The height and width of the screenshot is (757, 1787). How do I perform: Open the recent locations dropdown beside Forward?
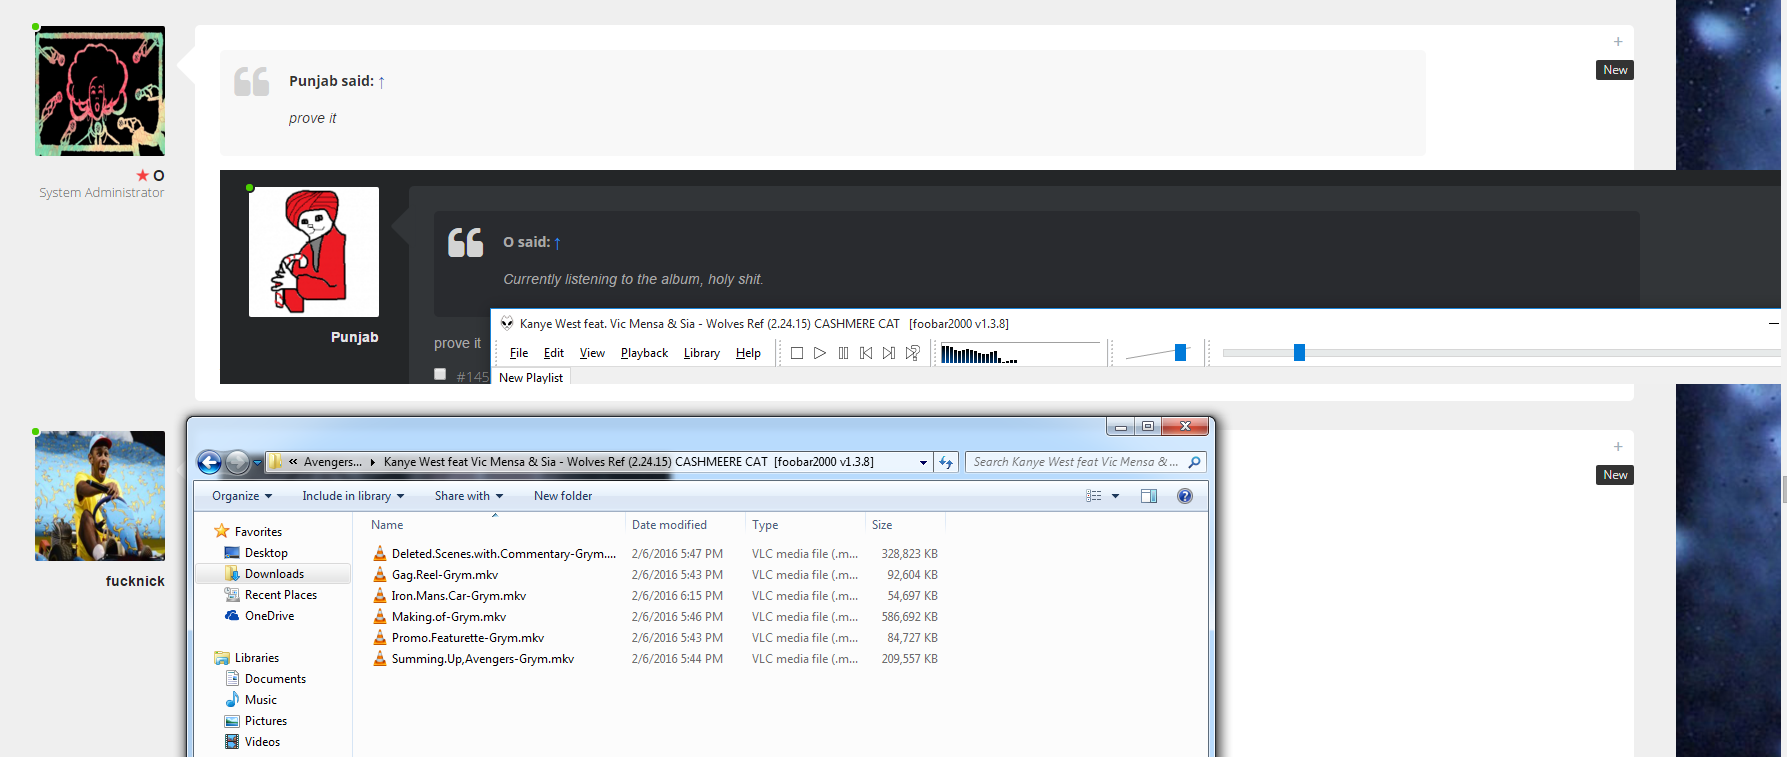pos(257,462)
